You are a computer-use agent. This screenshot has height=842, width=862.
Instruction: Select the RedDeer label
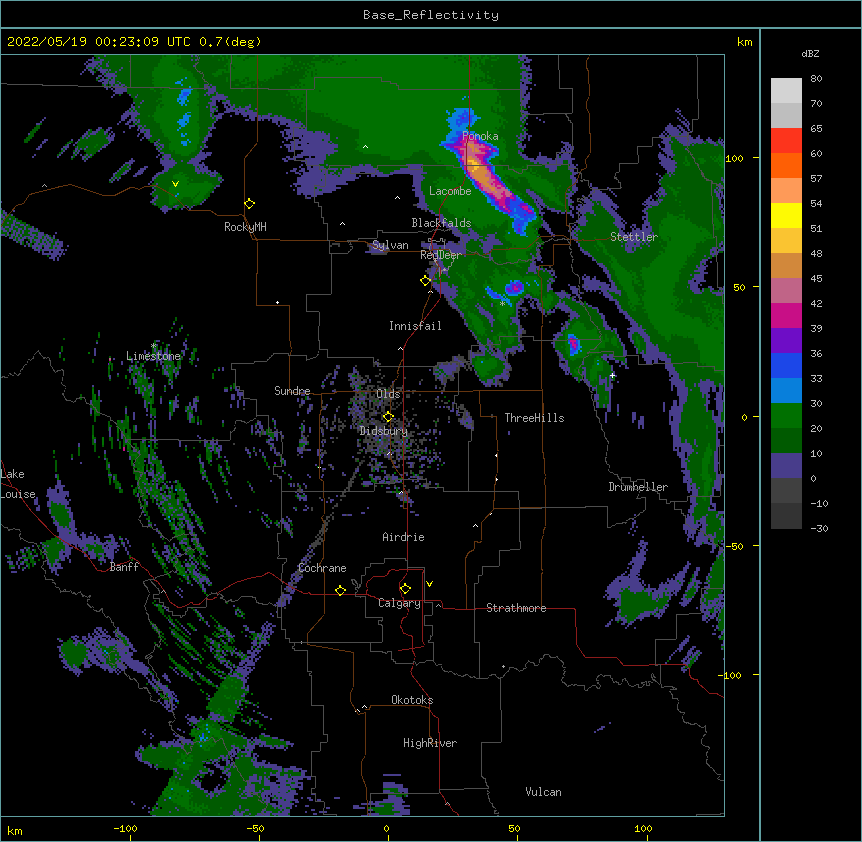[440, 255]
